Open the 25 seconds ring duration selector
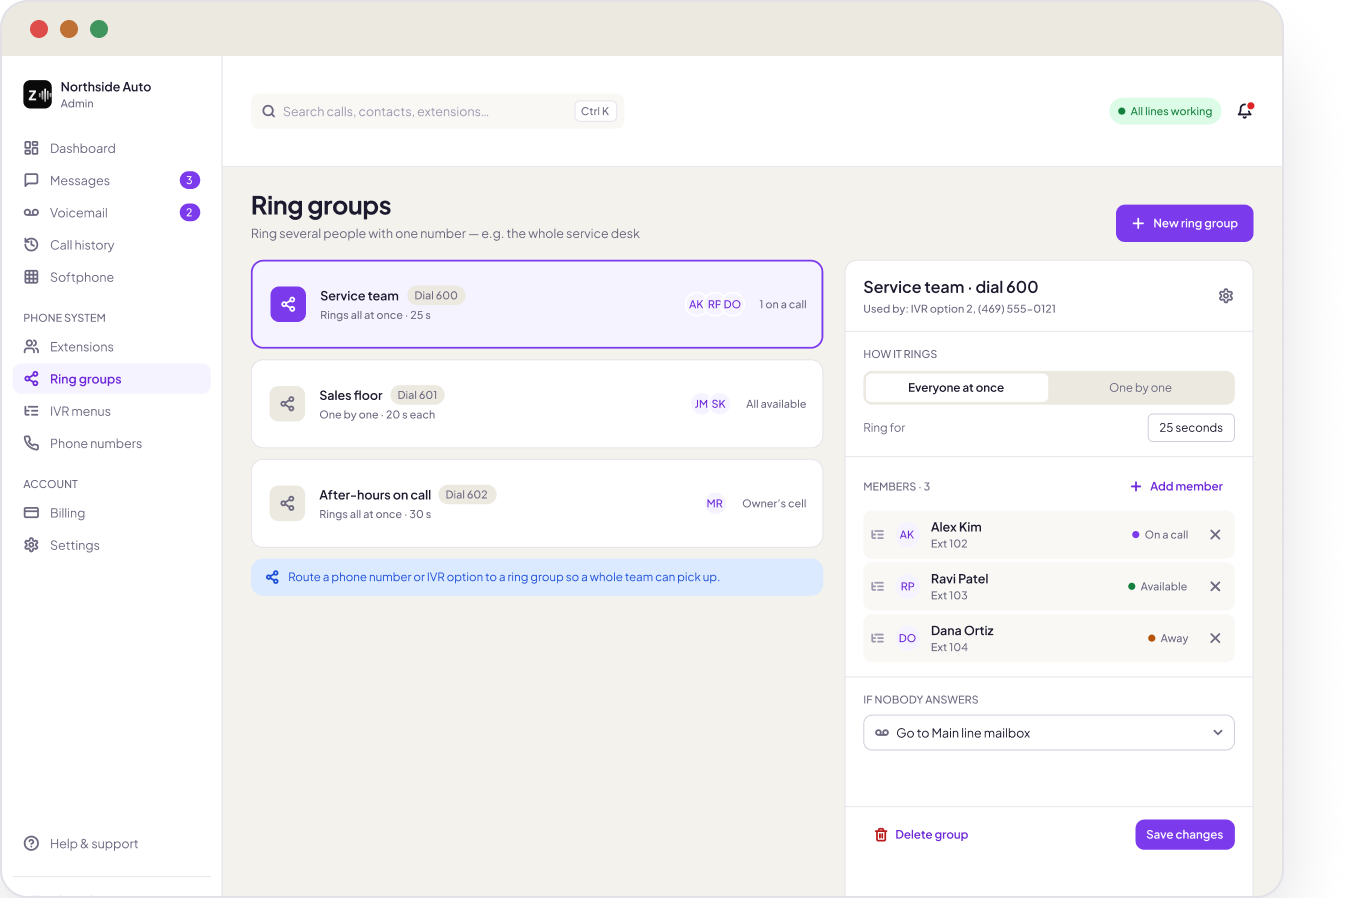This screenshot has height=898, width=1360. 1191,428
